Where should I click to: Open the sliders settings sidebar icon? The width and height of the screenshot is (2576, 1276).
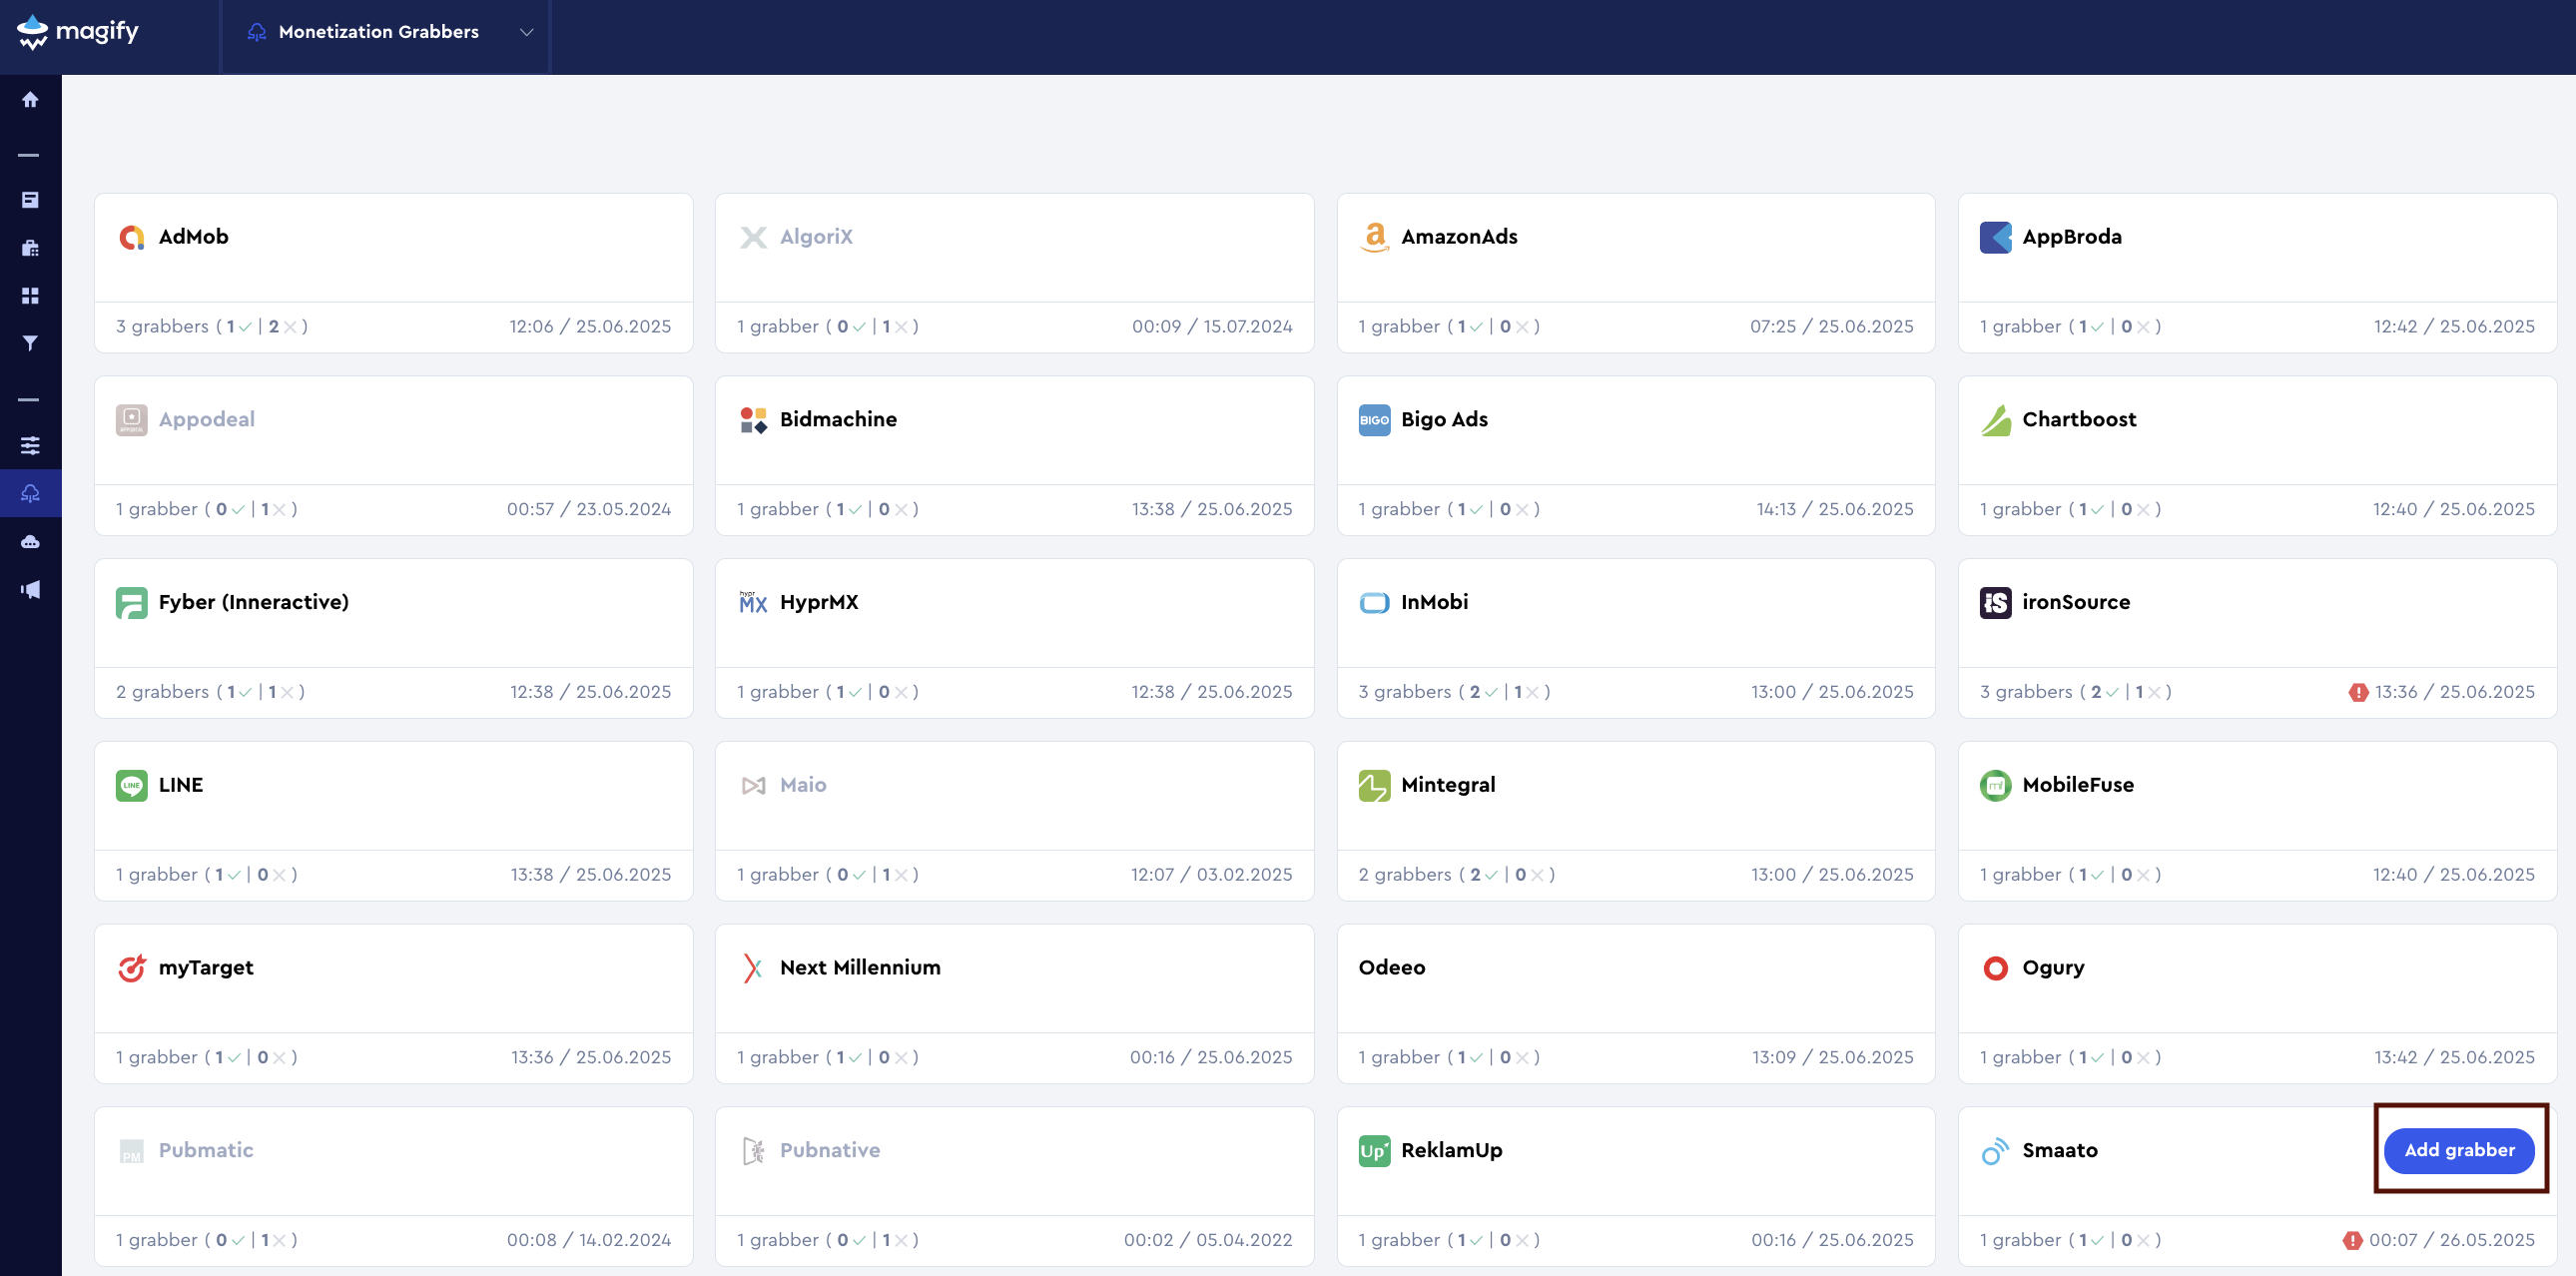[x=30, y=445]
